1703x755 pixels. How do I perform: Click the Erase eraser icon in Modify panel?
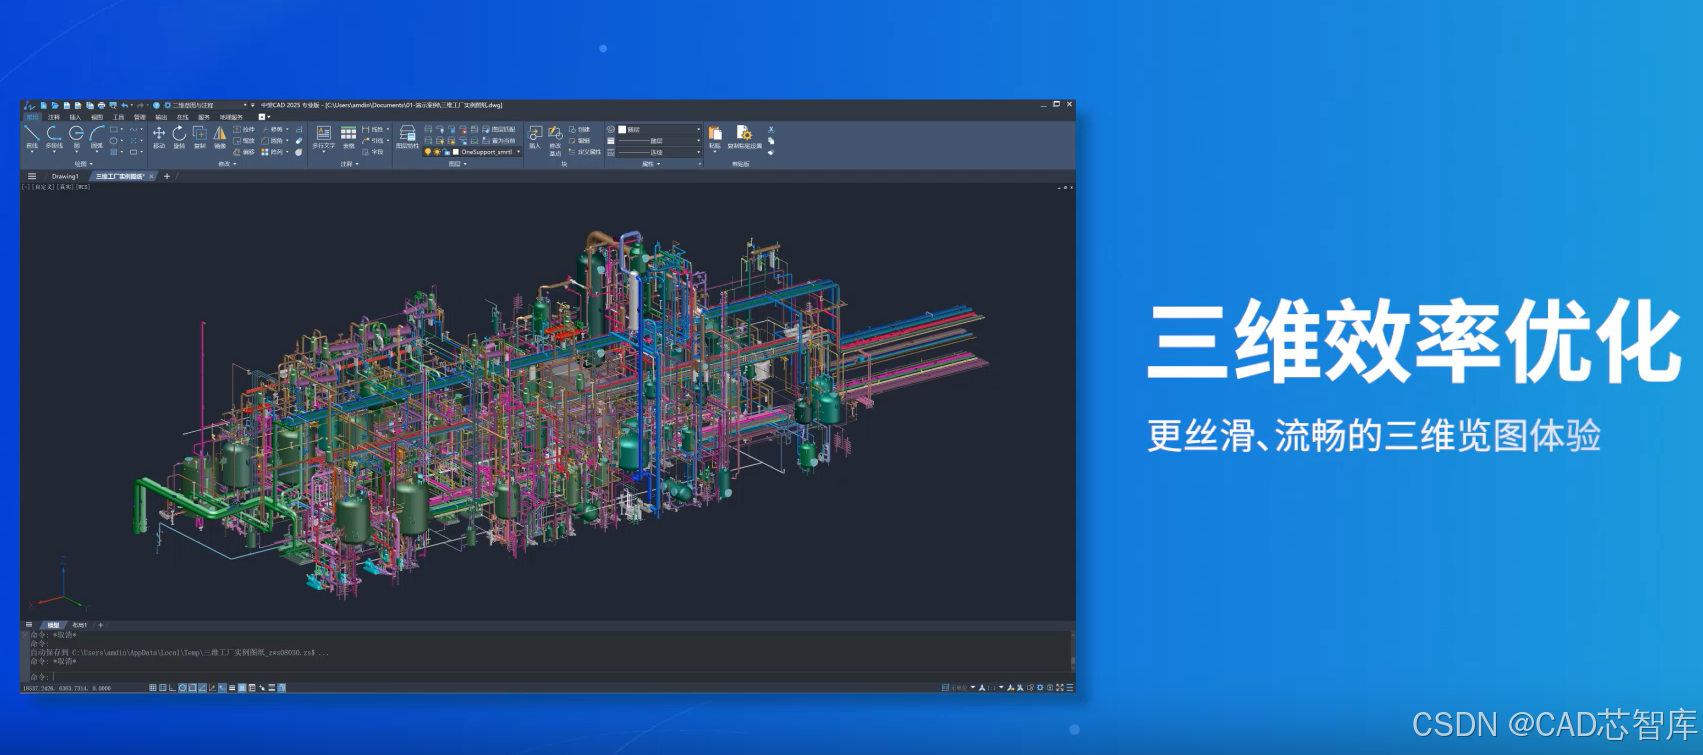(299, 140)
